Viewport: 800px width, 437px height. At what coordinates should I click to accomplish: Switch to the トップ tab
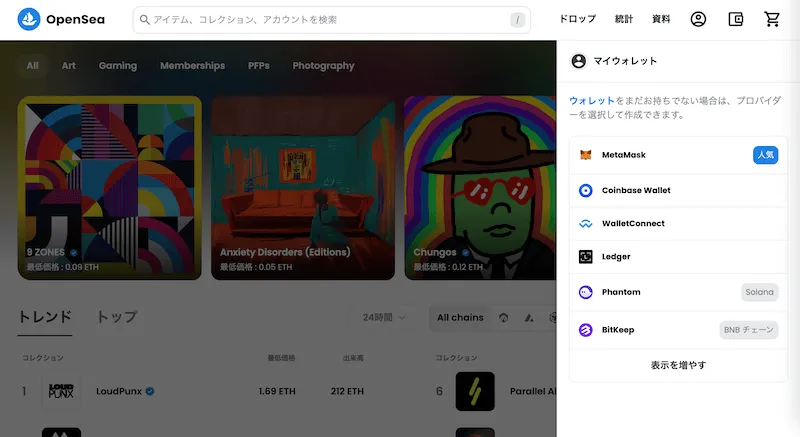117,317
